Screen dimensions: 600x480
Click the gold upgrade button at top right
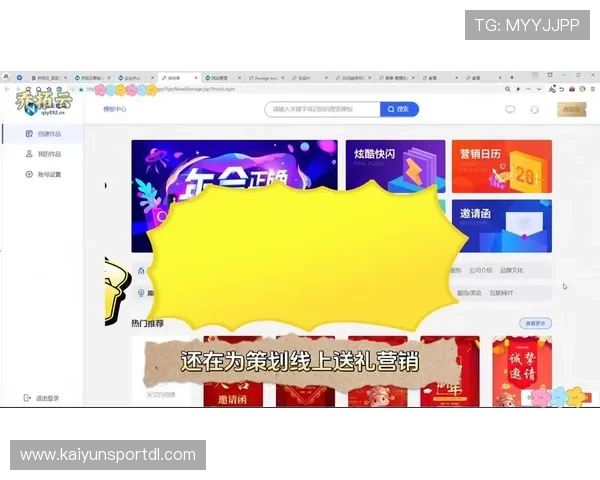pos(571,109)
